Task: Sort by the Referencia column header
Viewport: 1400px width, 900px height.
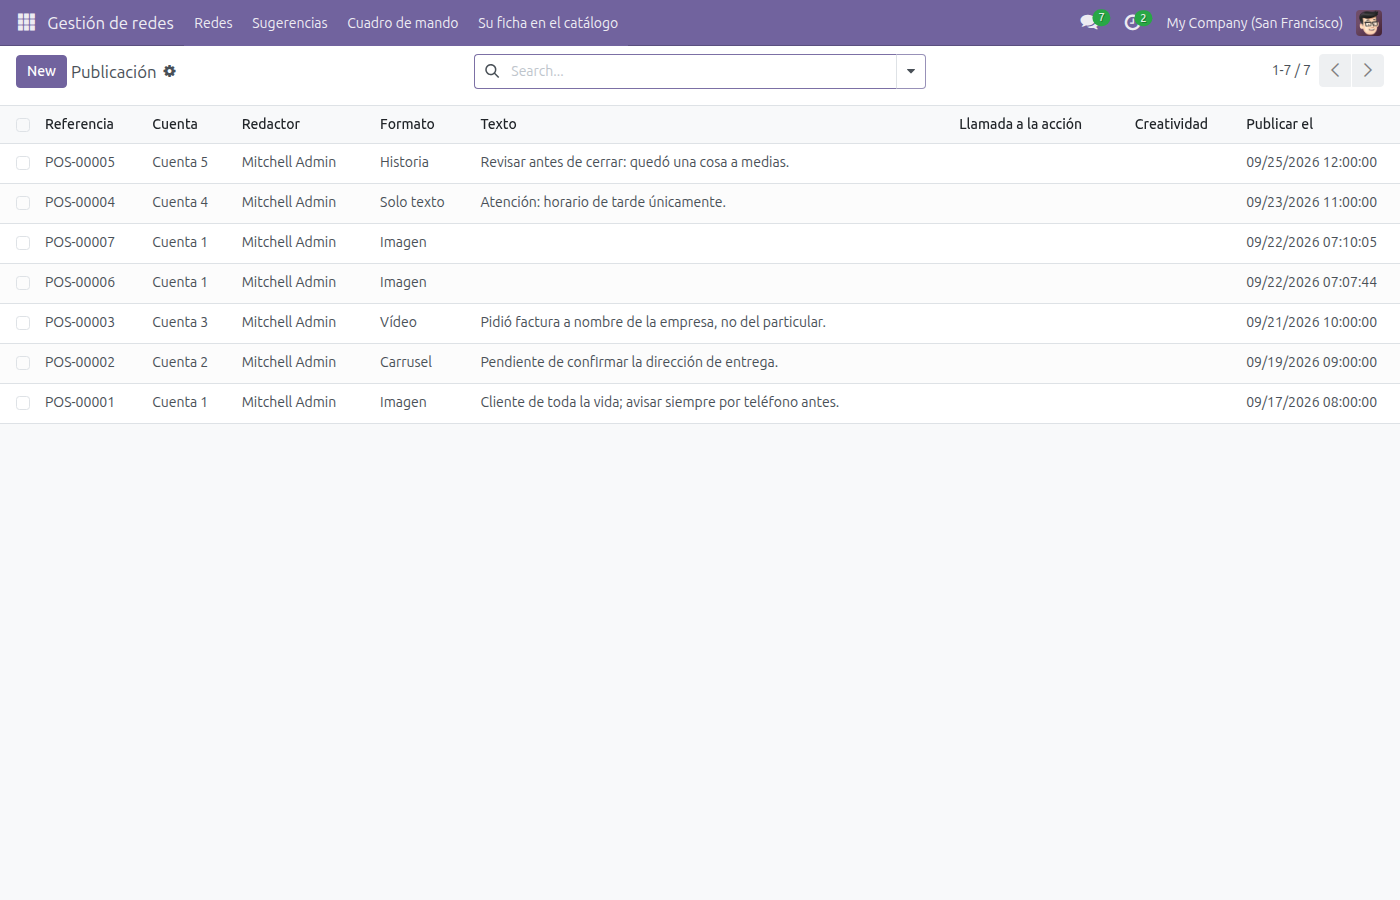Action: pos(79,124)
